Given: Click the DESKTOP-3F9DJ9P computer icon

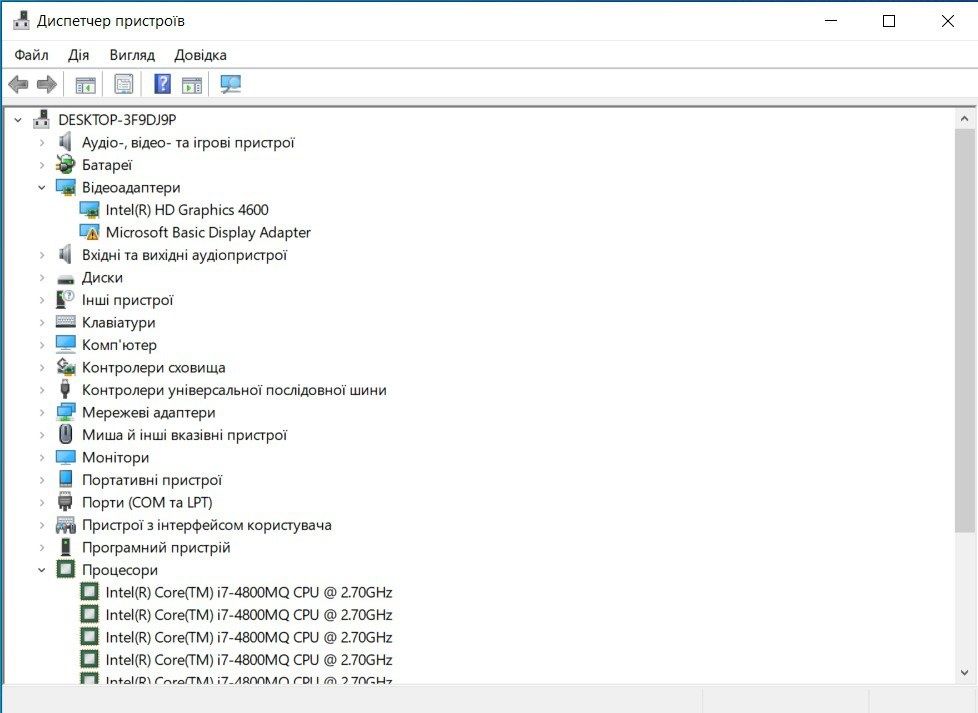Looking at the screenshot, I should (42, 119).
